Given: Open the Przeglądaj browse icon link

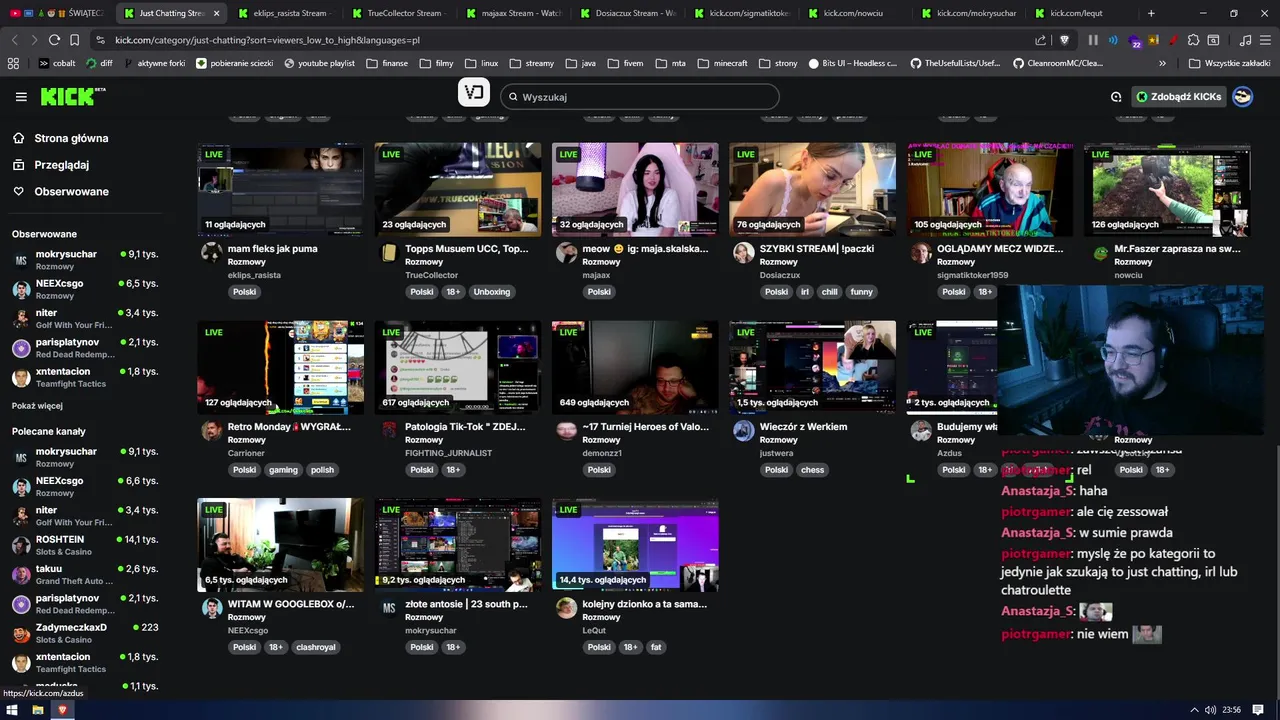Looking at the screenshot, I should (18, 165).
